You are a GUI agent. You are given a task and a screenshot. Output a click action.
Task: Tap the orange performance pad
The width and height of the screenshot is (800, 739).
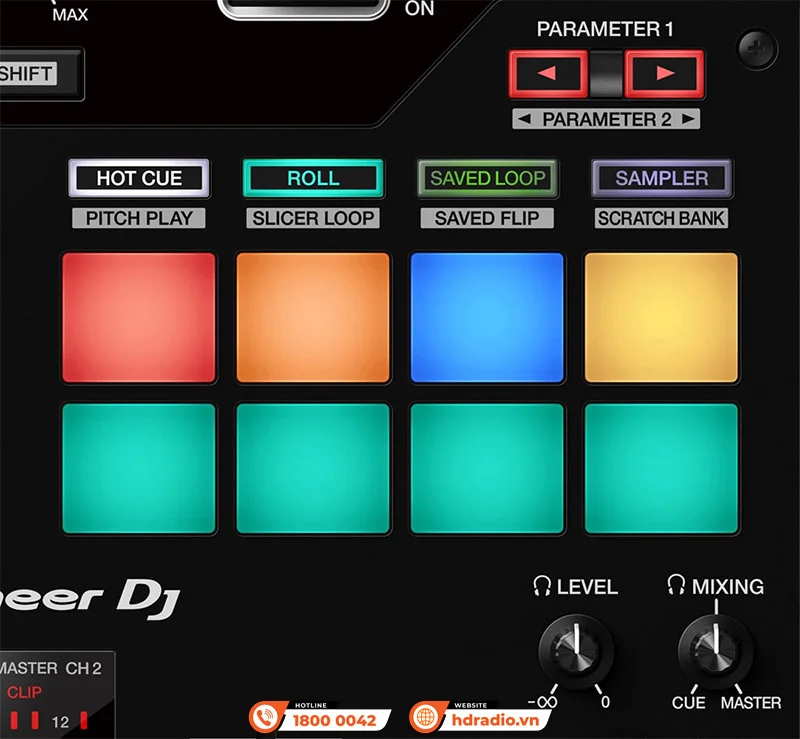click(313, 317)
